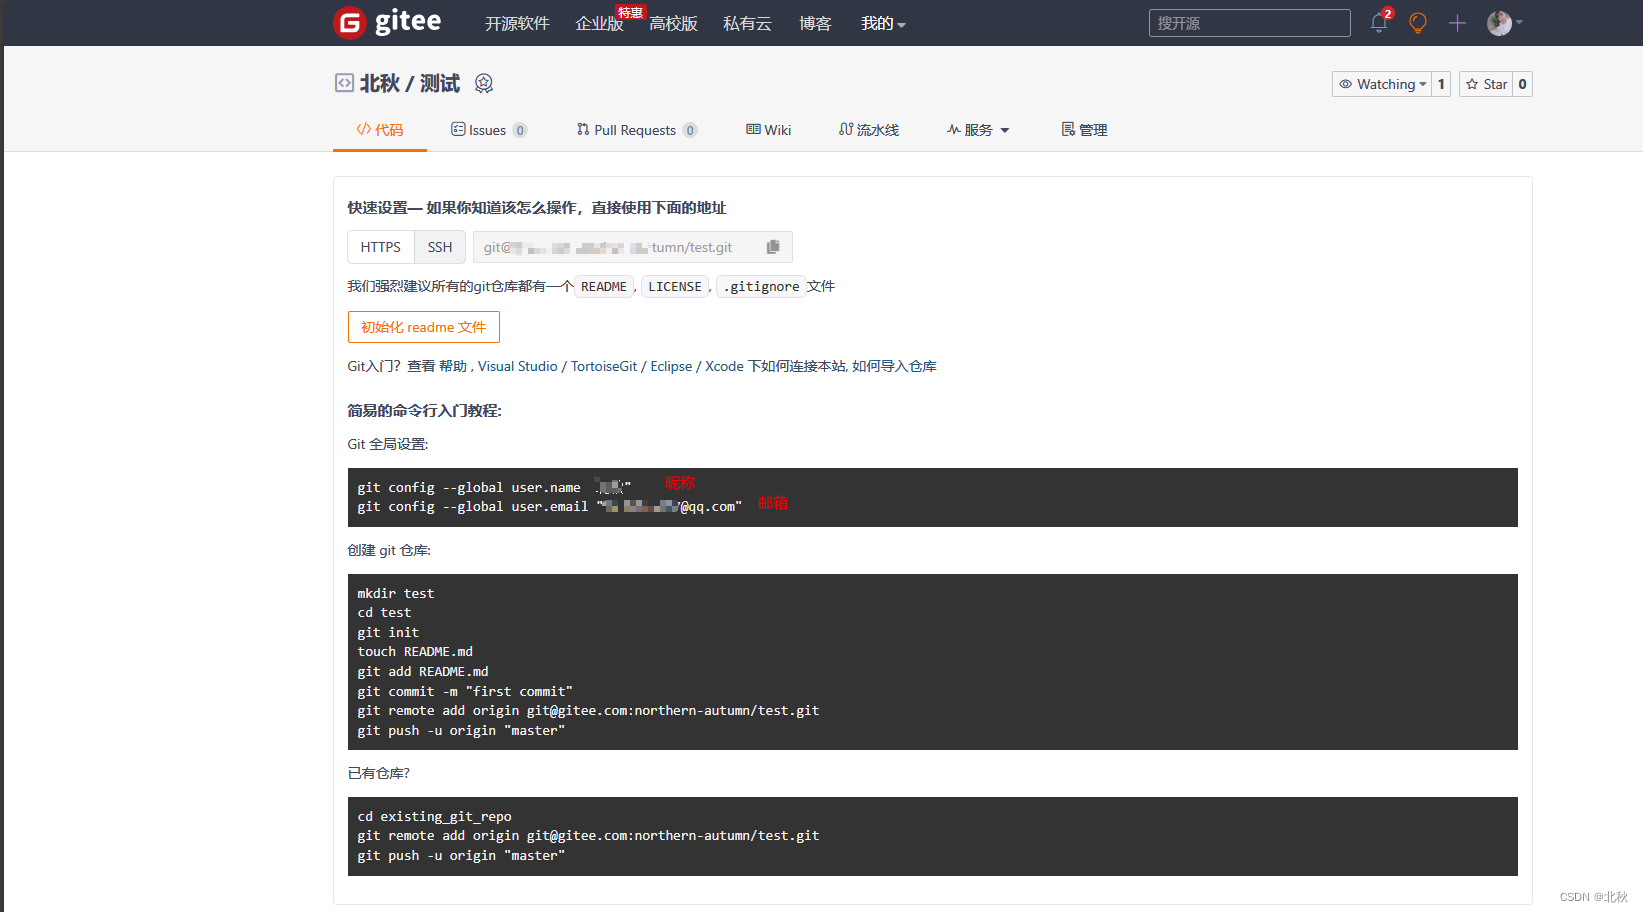Switch to the Issues tab

point(489,129)
